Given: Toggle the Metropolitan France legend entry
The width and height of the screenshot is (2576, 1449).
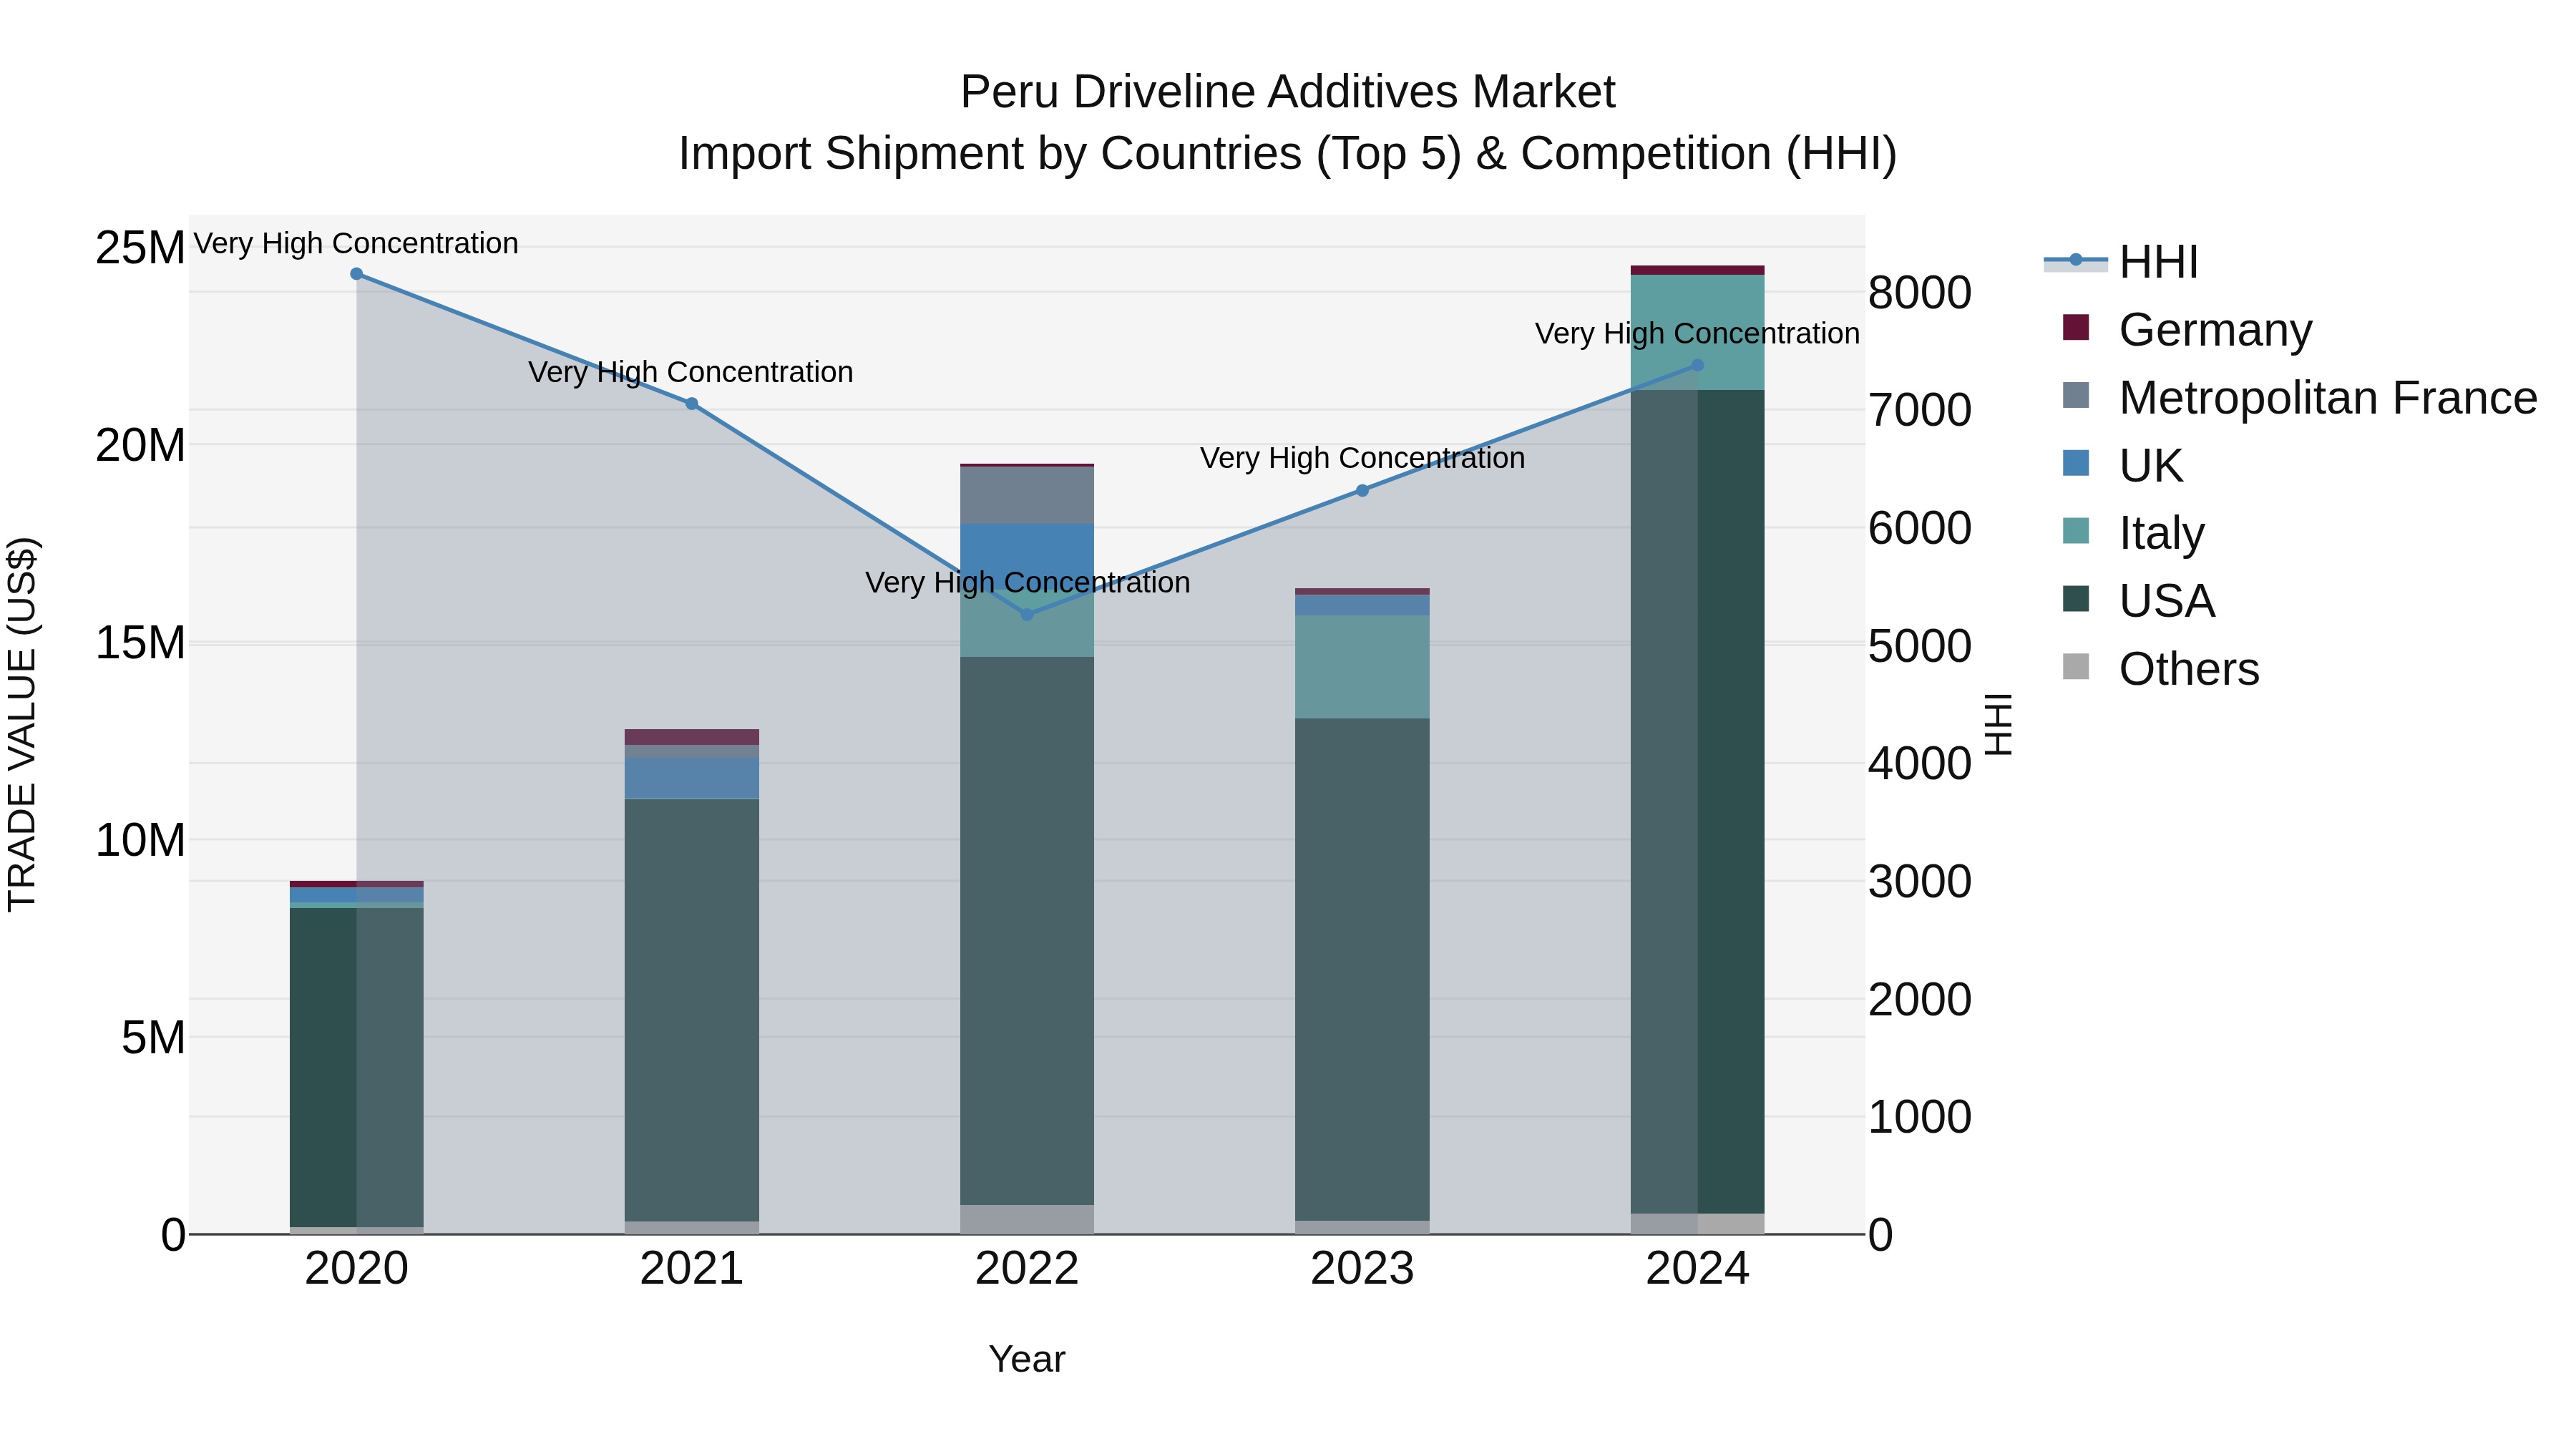Looking at the screenshot, I should click(x=2300, y=397).
